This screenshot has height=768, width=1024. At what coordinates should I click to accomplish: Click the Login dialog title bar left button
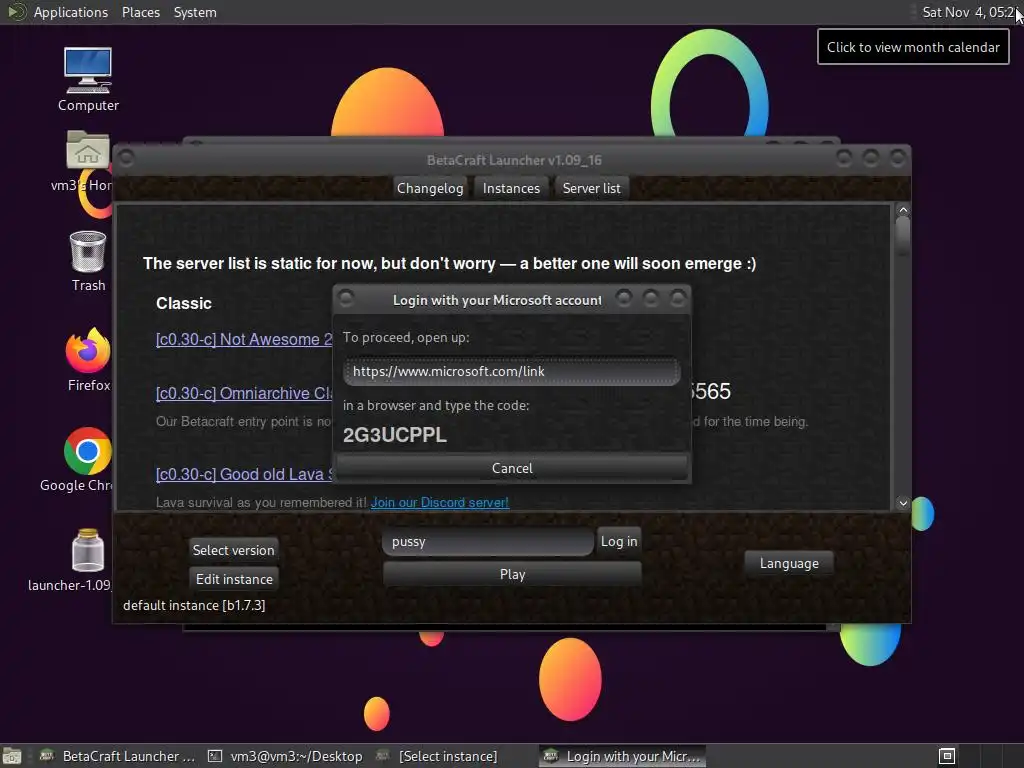[x=346, y=298]
